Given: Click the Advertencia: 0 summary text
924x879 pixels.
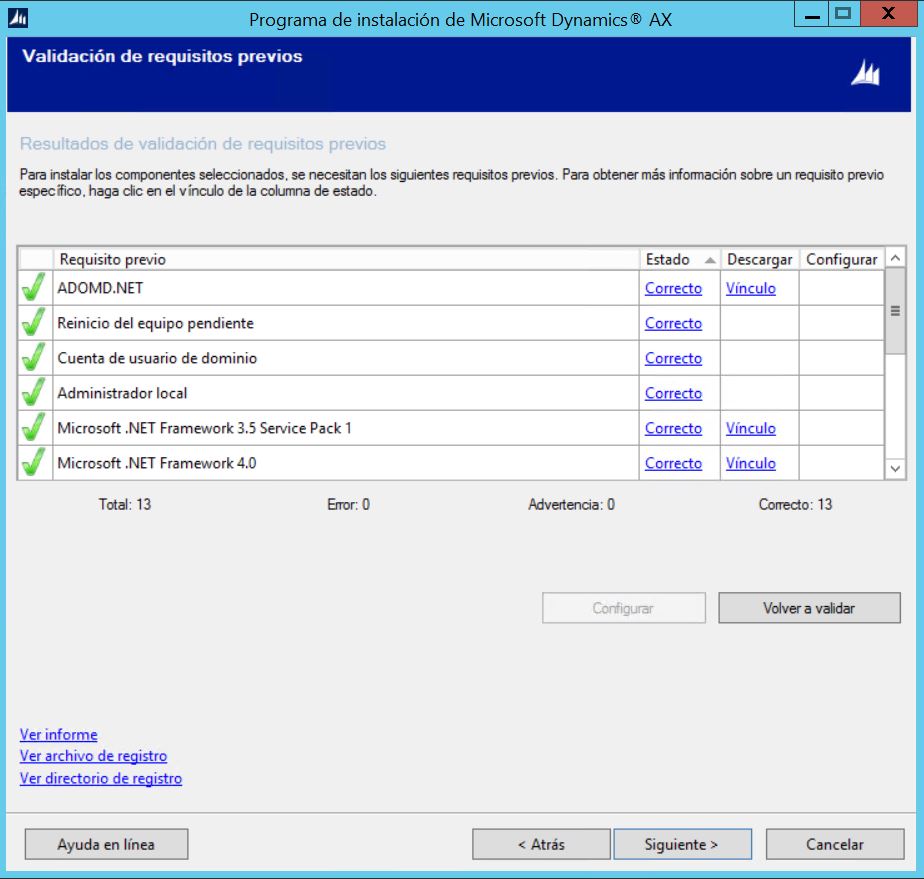Looking at the screenshot, I should coord(572,504).
